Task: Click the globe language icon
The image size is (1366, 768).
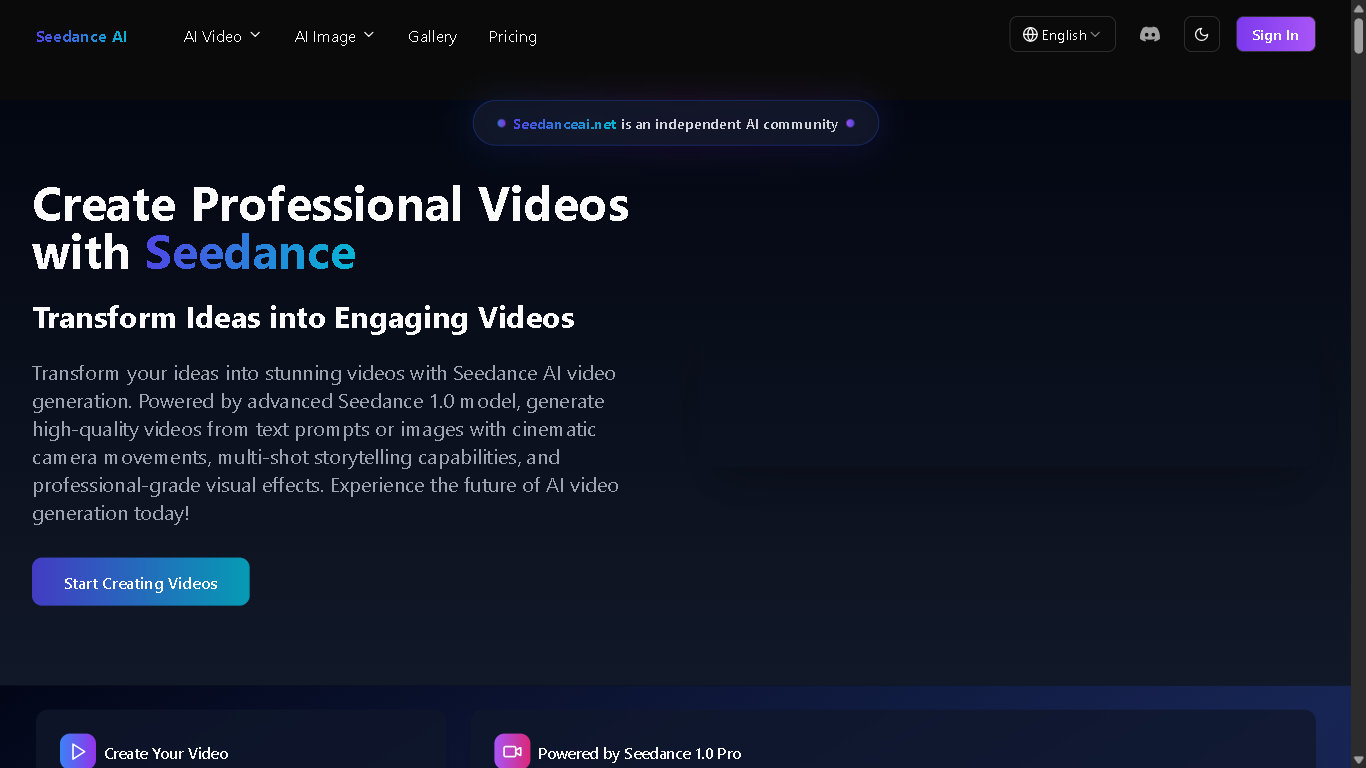Action: click(1030, 35)
